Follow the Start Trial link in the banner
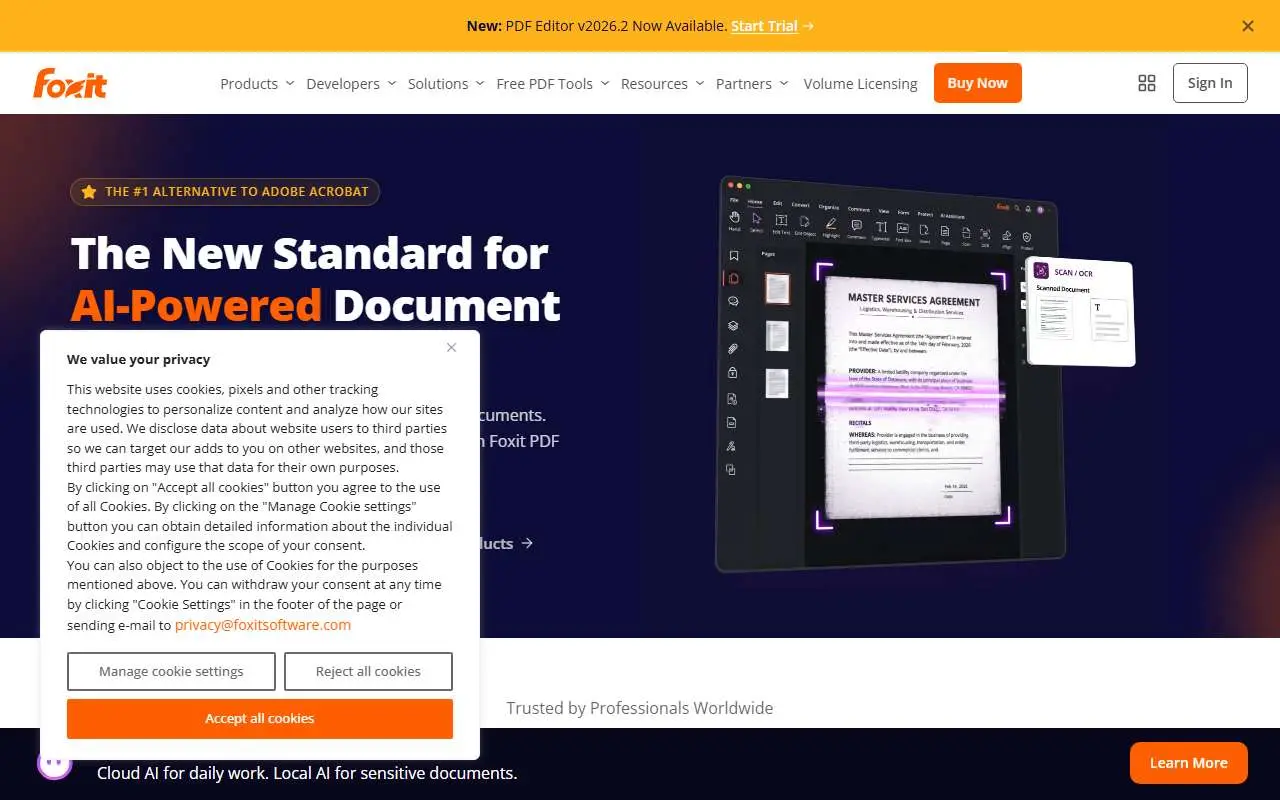 click(772, 26)
